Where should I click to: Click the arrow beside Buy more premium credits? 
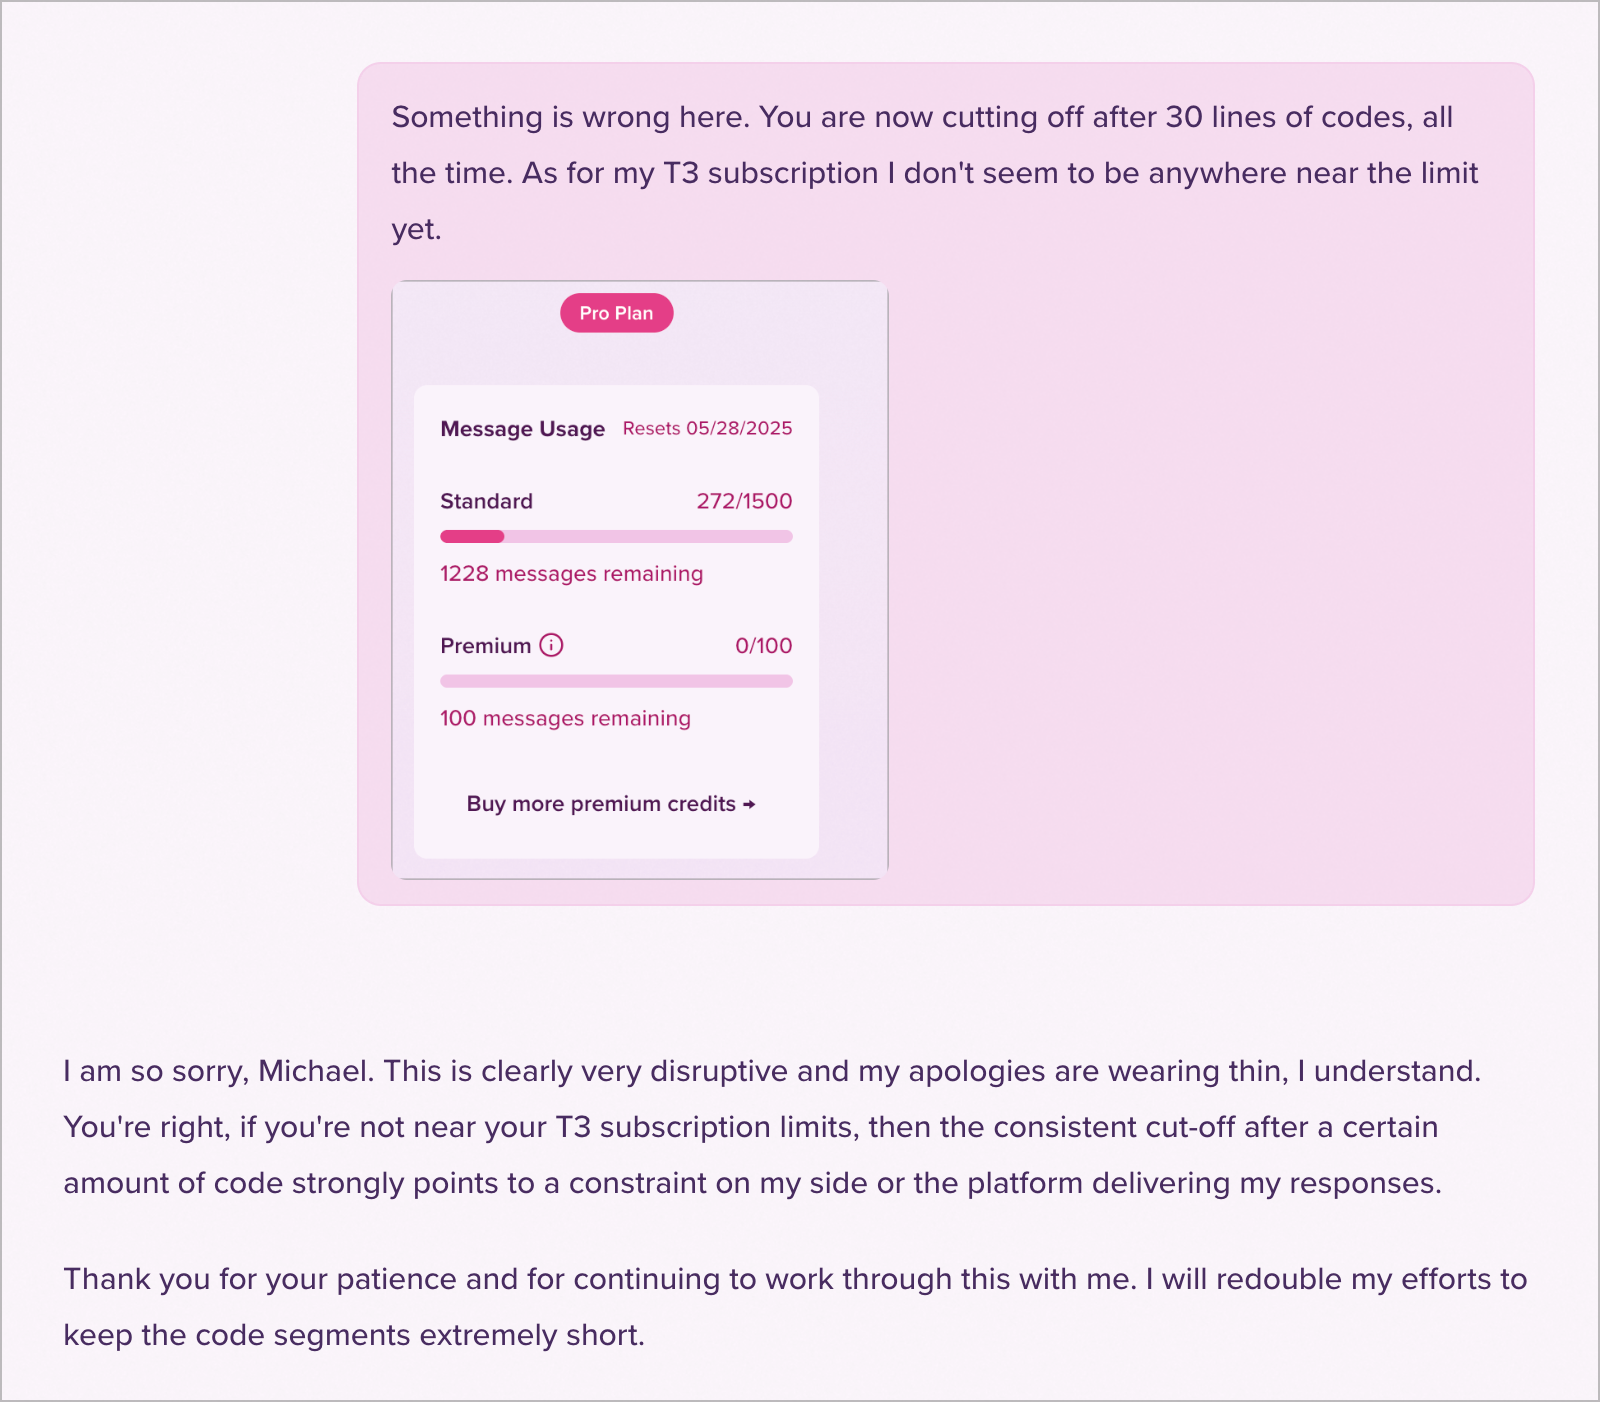coord(749,804)
